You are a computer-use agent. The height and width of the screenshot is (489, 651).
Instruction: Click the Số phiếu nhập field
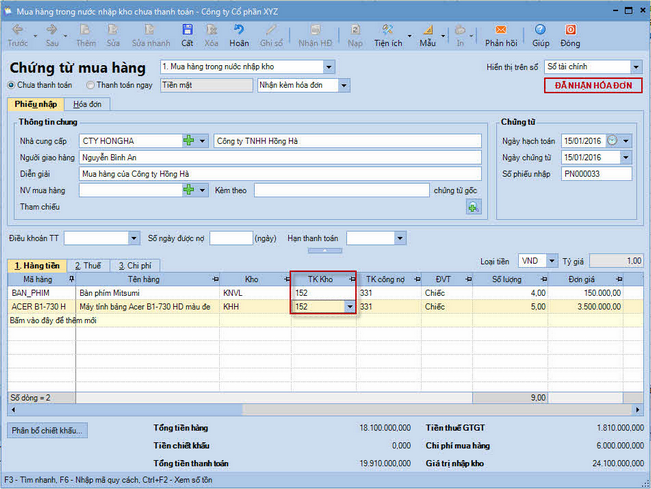[x=597, y=174]
